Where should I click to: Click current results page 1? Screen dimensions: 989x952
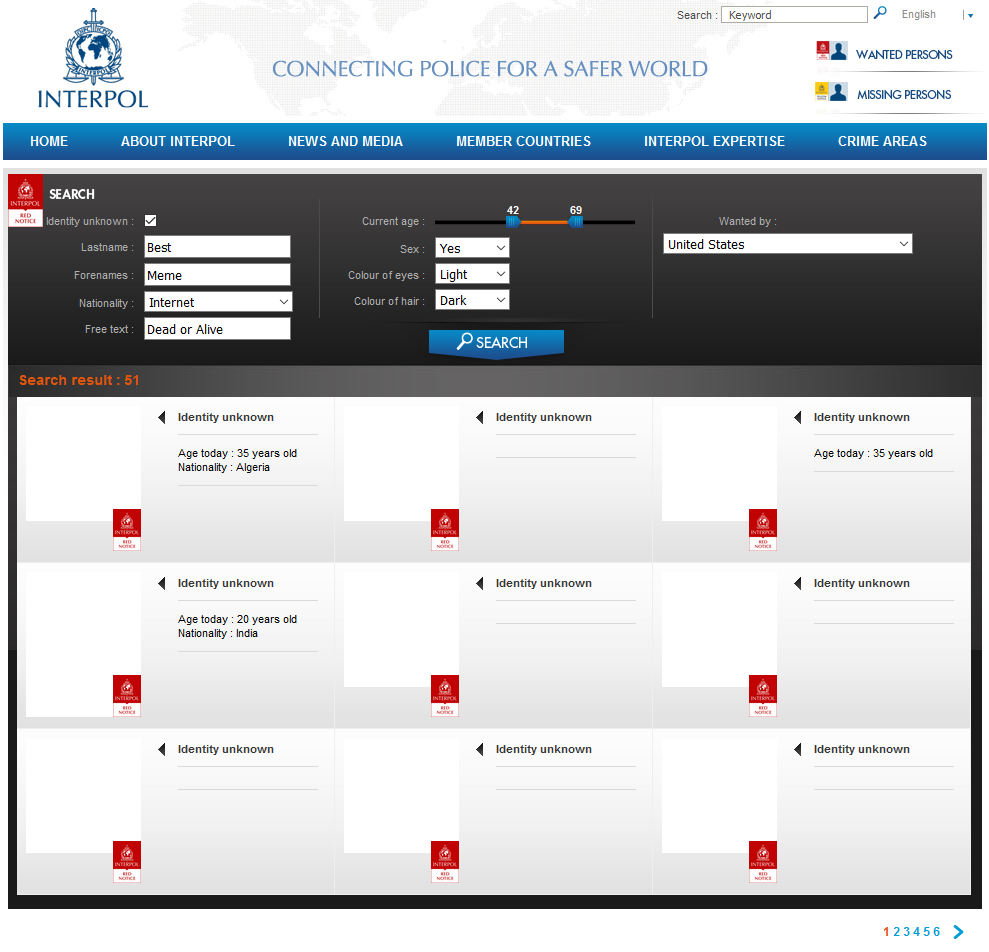click(886, 932)
